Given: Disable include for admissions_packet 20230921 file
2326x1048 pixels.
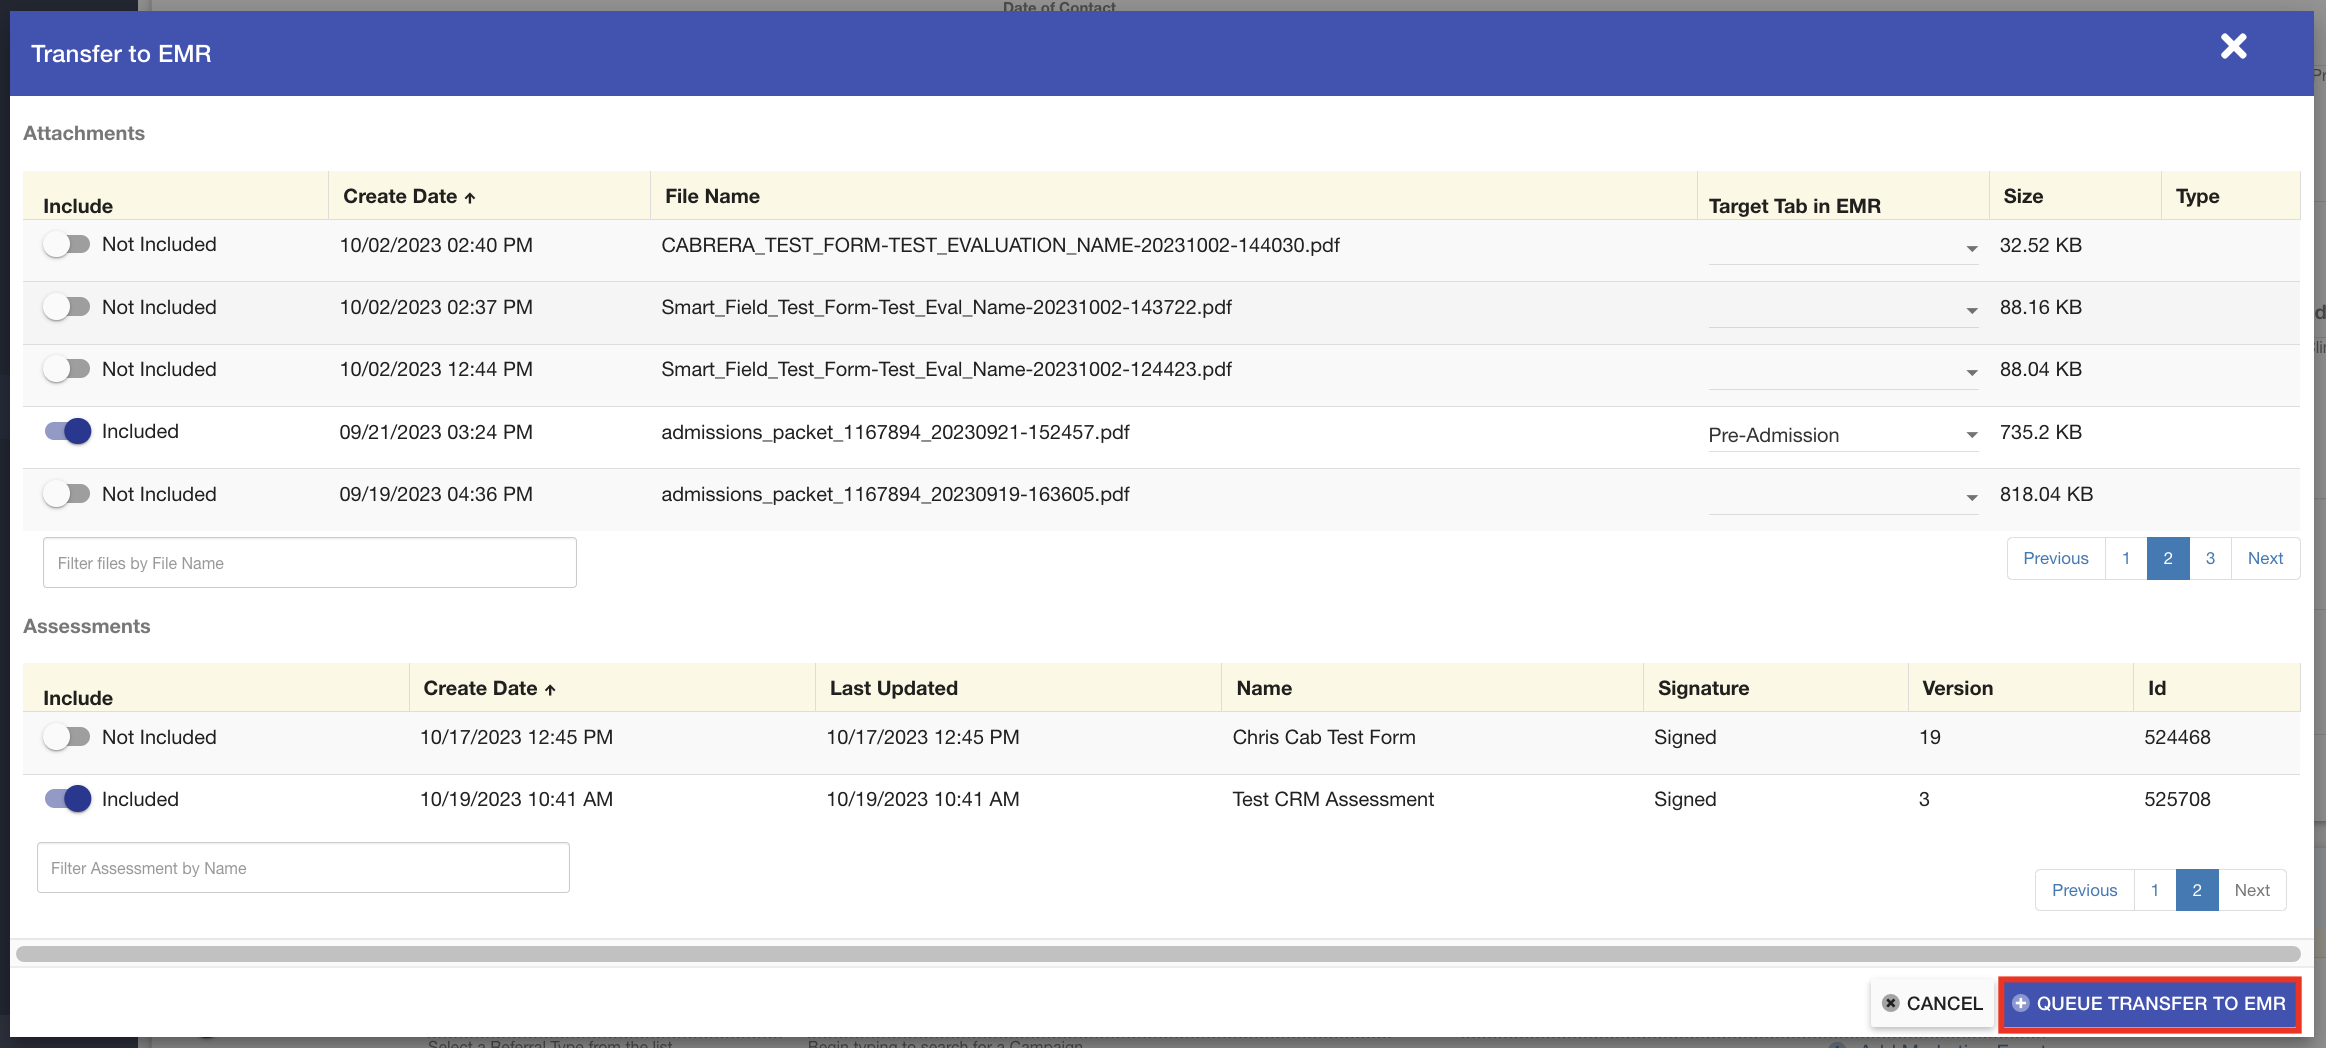Looking at the screenshot, I should point(67,432).
